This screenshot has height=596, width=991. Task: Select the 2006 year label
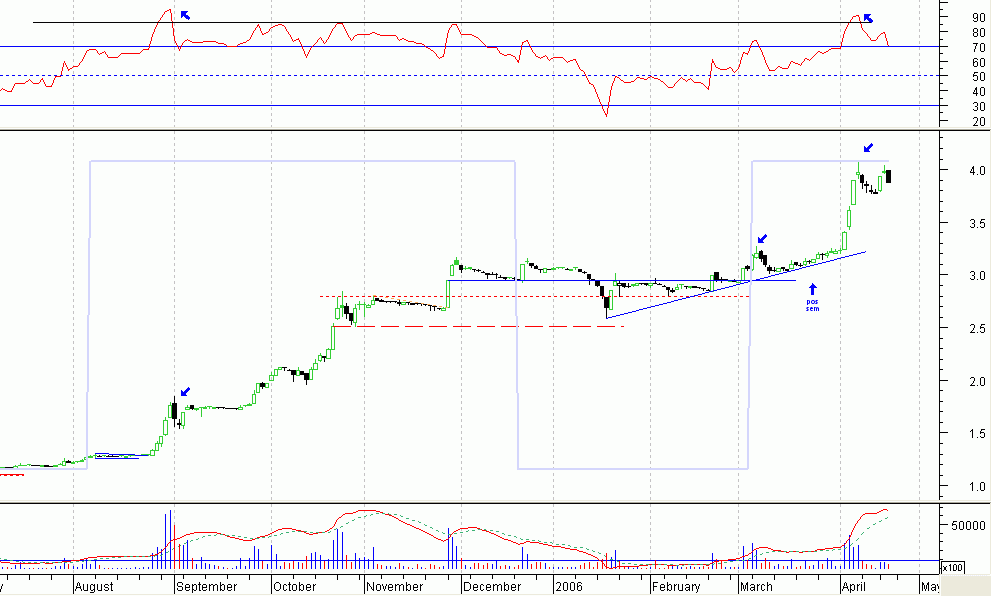pos(568,587)
